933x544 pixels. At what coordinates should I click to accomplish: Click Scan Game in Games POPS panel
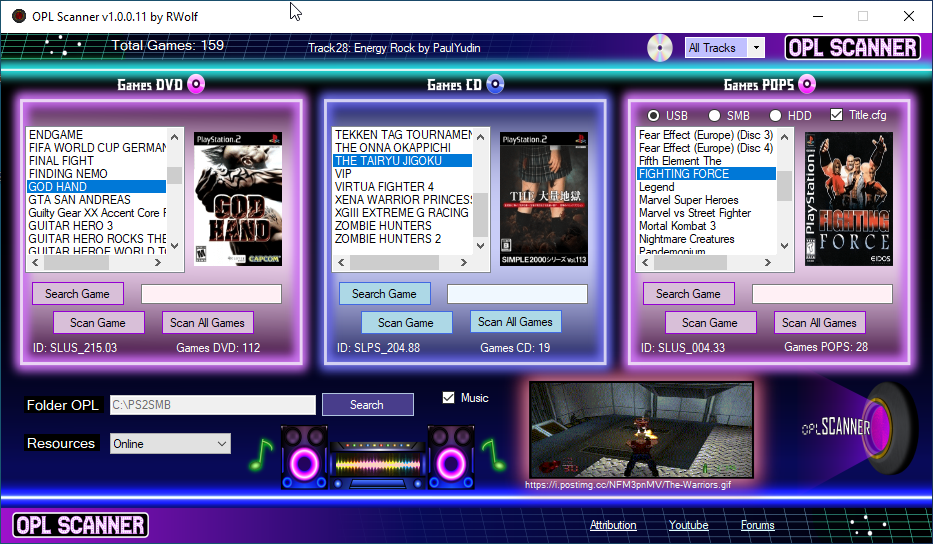point(710,323)
